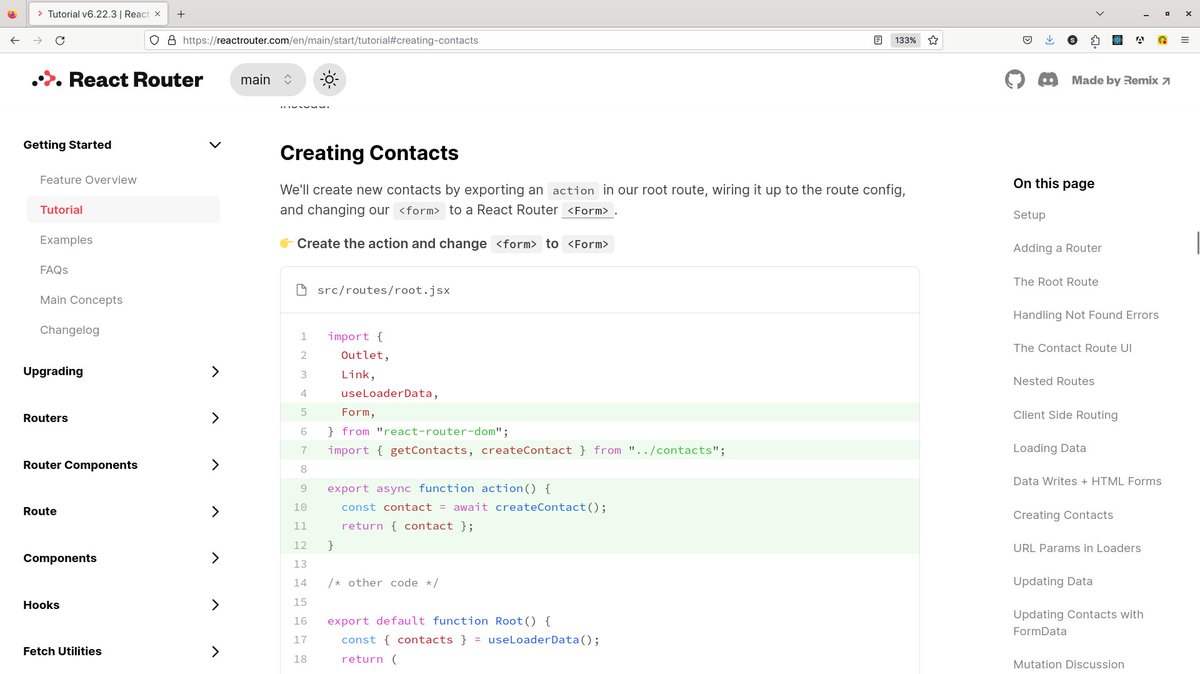Expand the Components section
Image resolution: width=1200 pixels, height=674 pixels.
122,558
